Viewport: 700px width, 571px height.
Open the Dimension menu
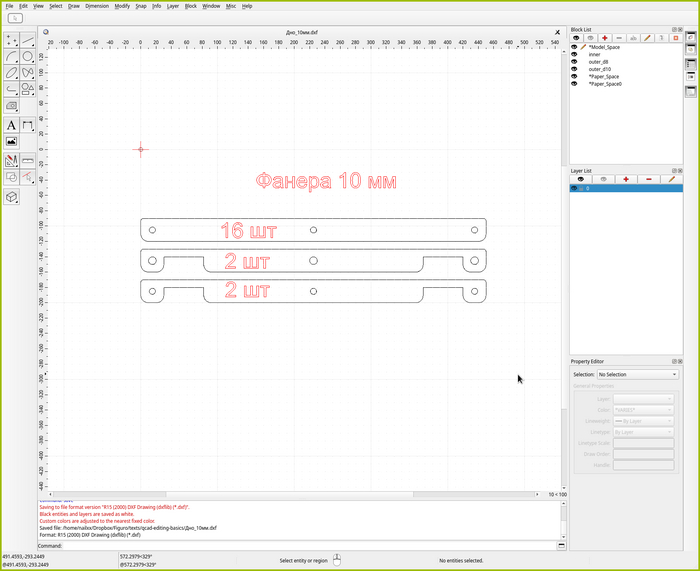tap(97, 6)
